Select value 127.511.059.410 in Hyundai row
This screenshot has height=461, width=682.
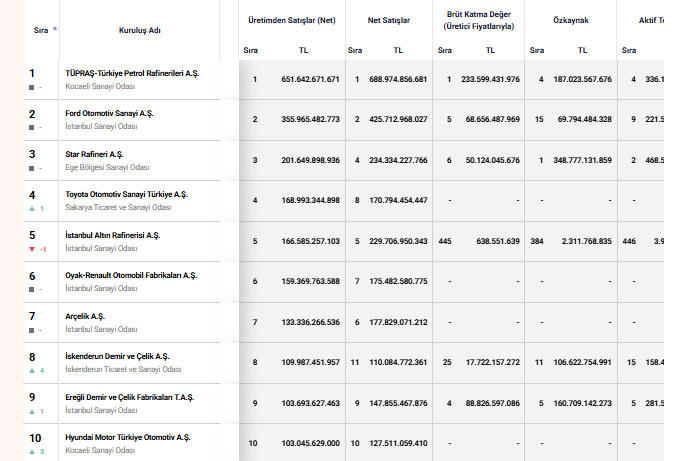pyautogui.click(x=398, y=443)
